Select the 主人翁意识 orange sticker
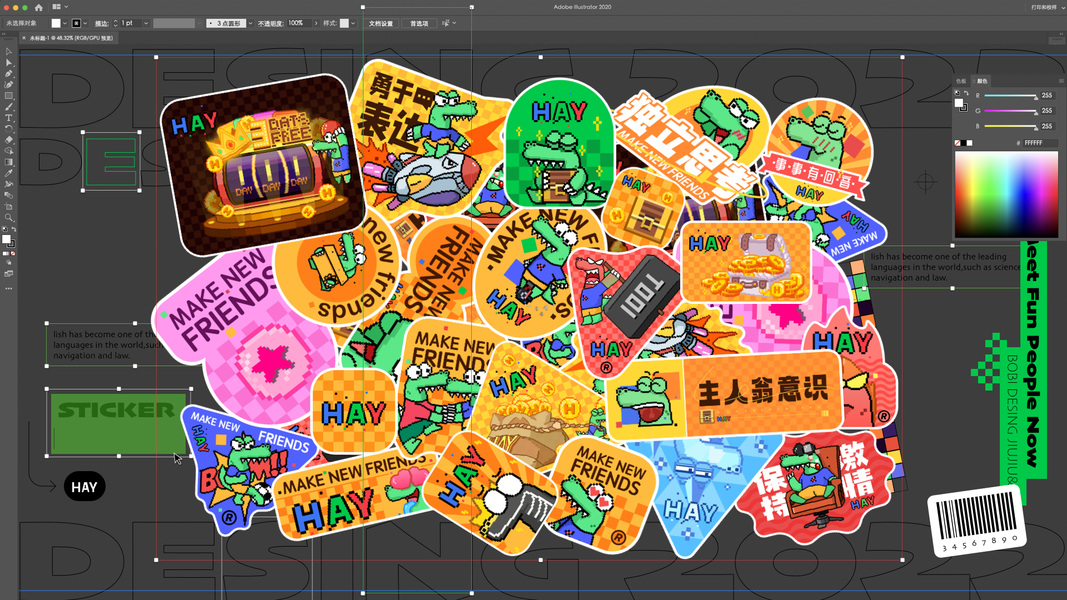The image size is (1067, 600). pos(725,396)
